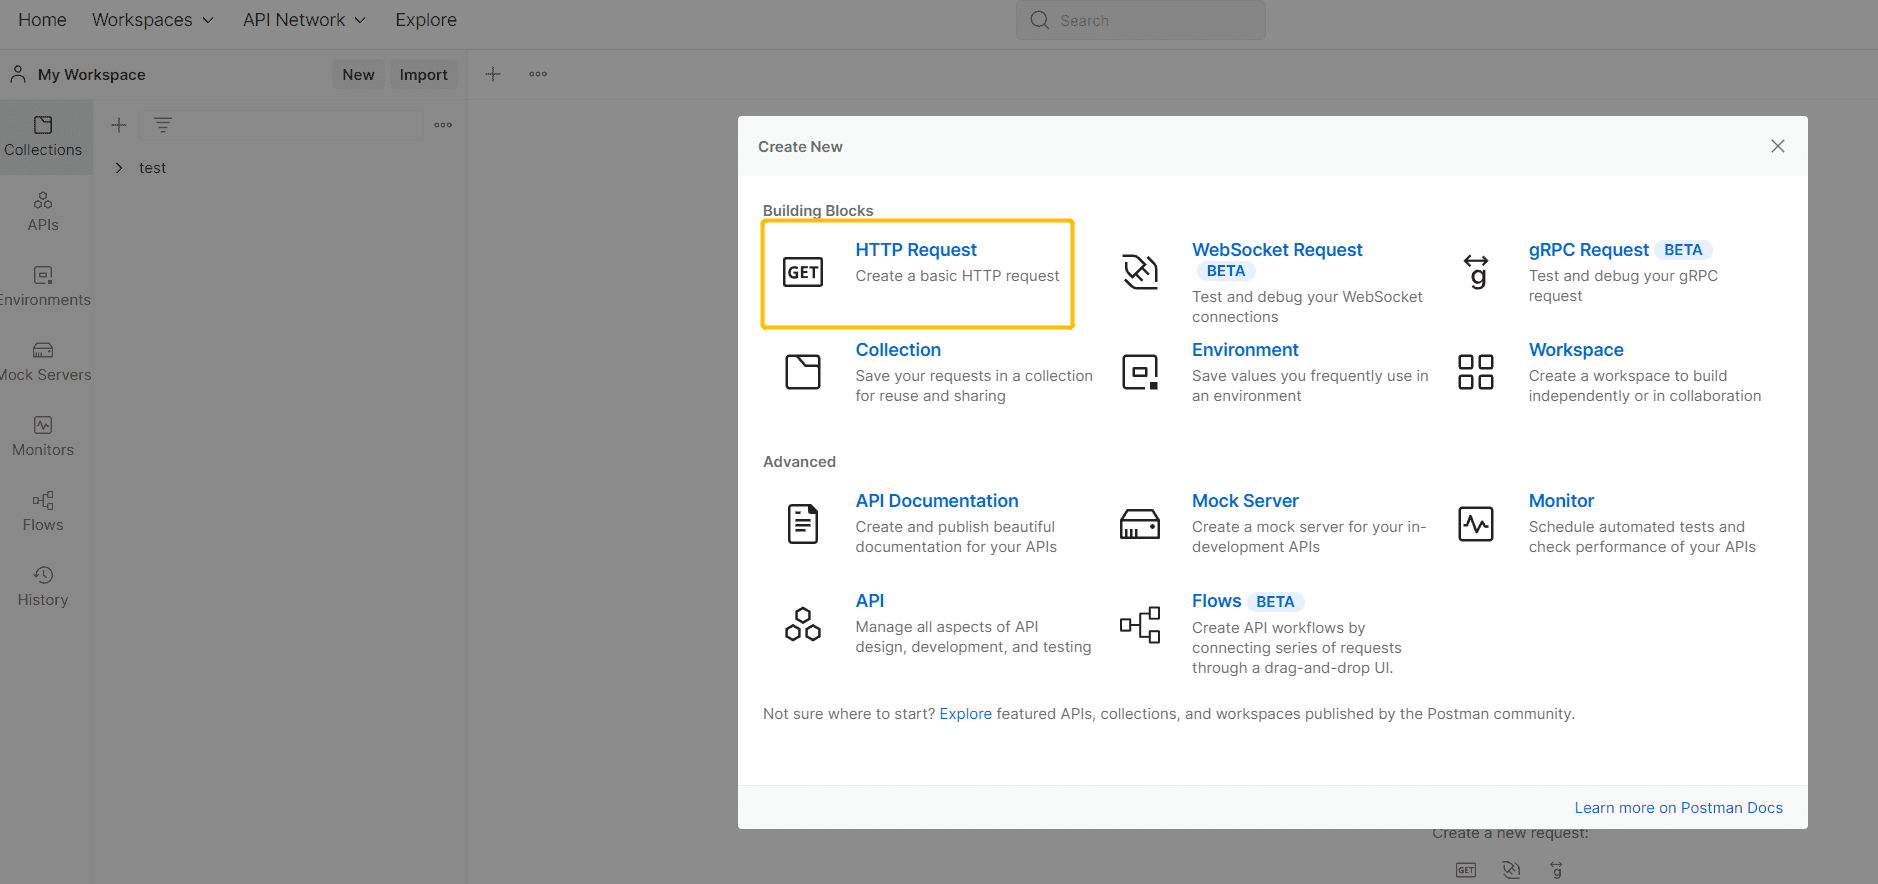The image size is (1878, 884).
Task: Close the Create New dialog
Action: click(1778, 146)
